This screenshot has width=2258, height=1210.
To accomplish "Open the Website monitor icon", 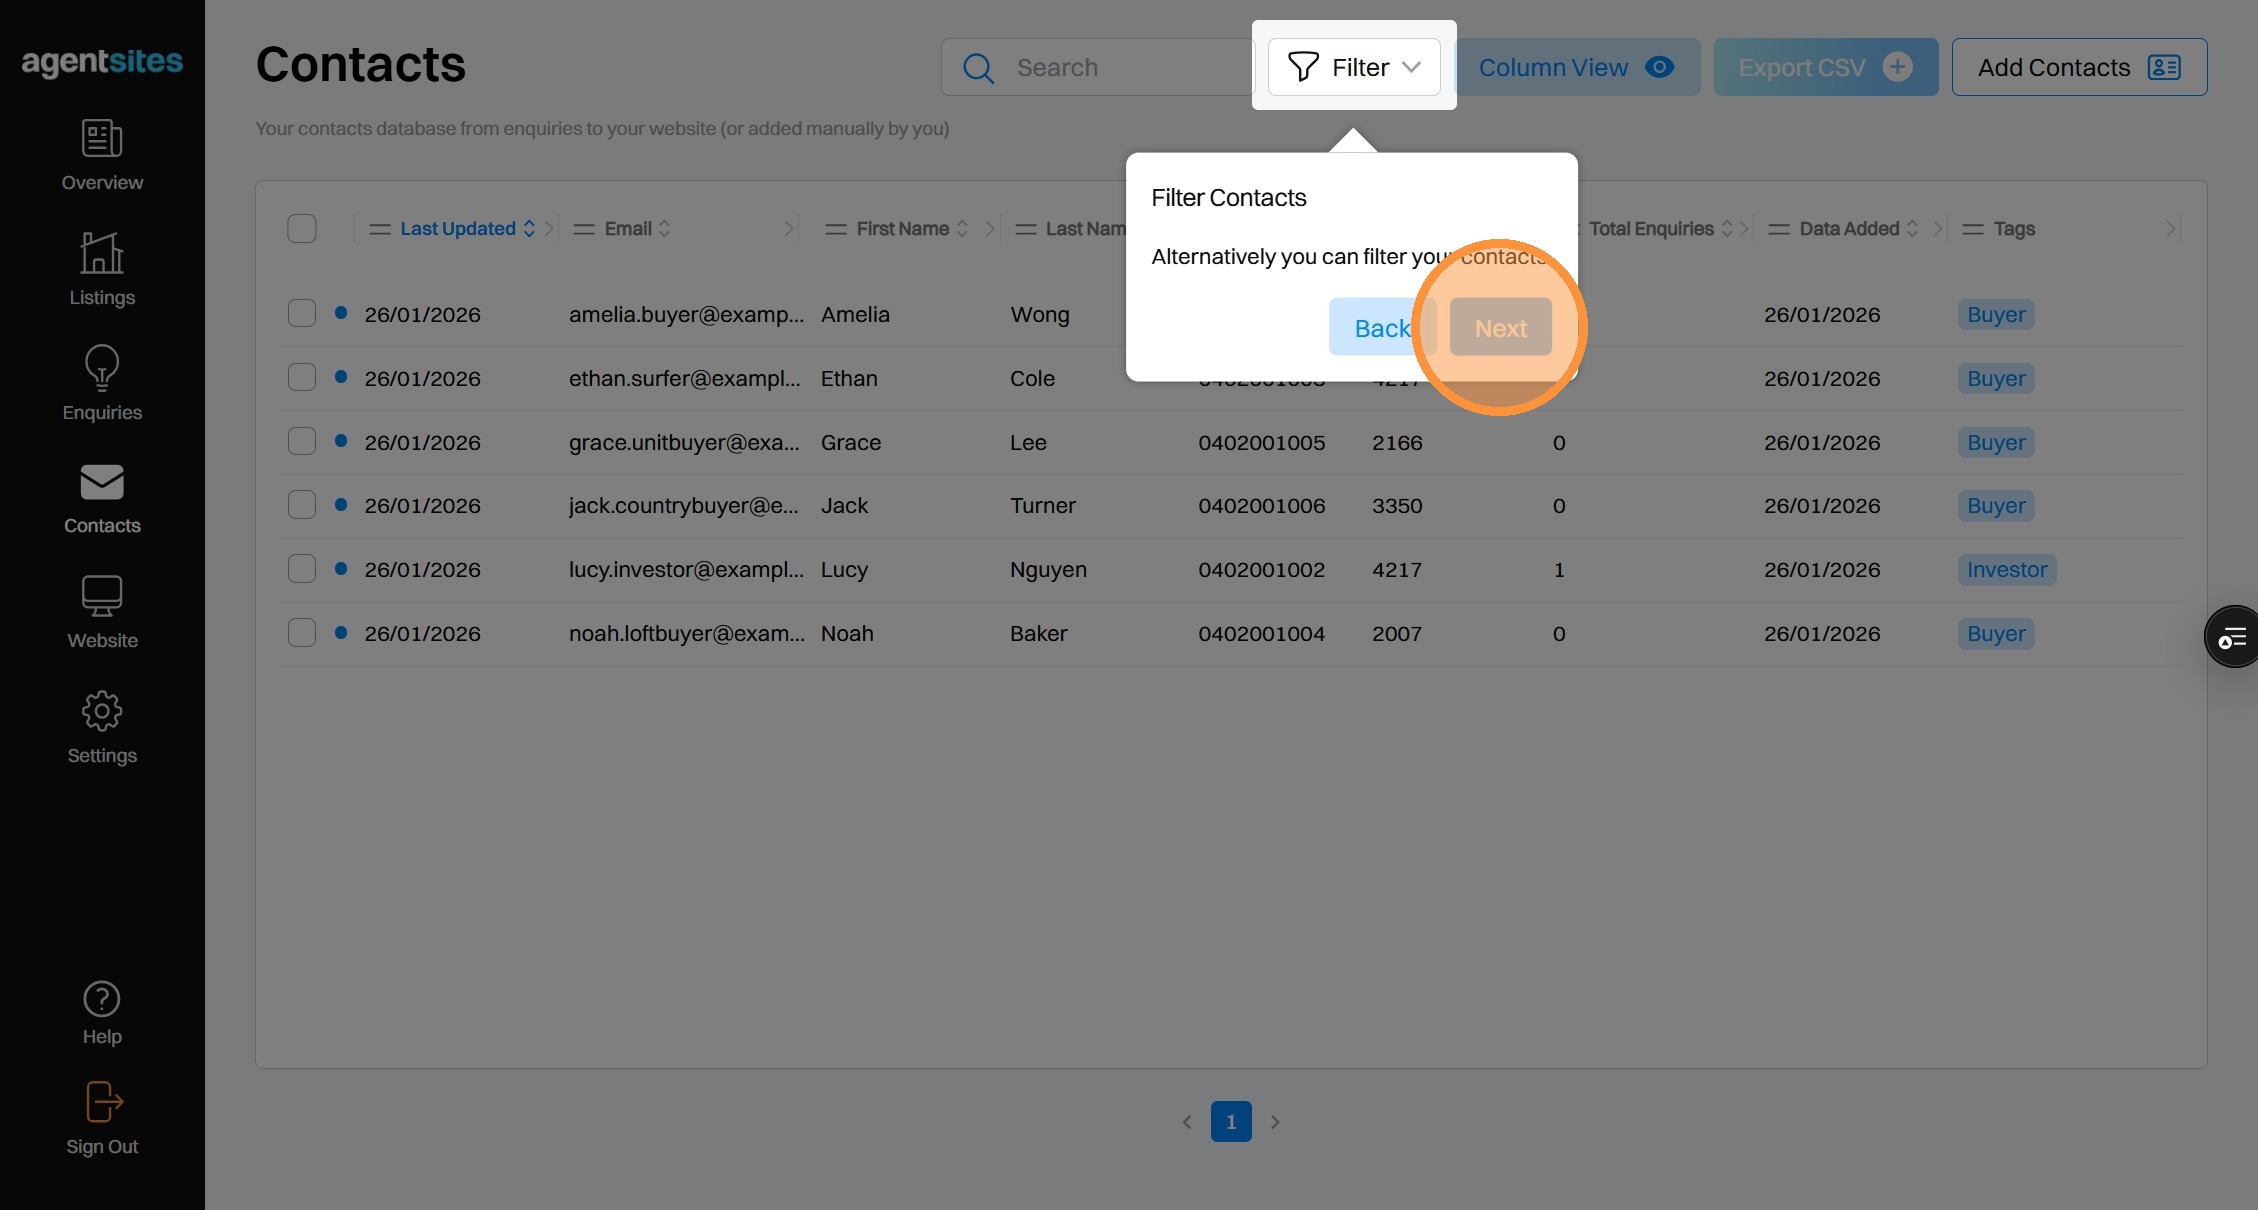I will [102, 597].
